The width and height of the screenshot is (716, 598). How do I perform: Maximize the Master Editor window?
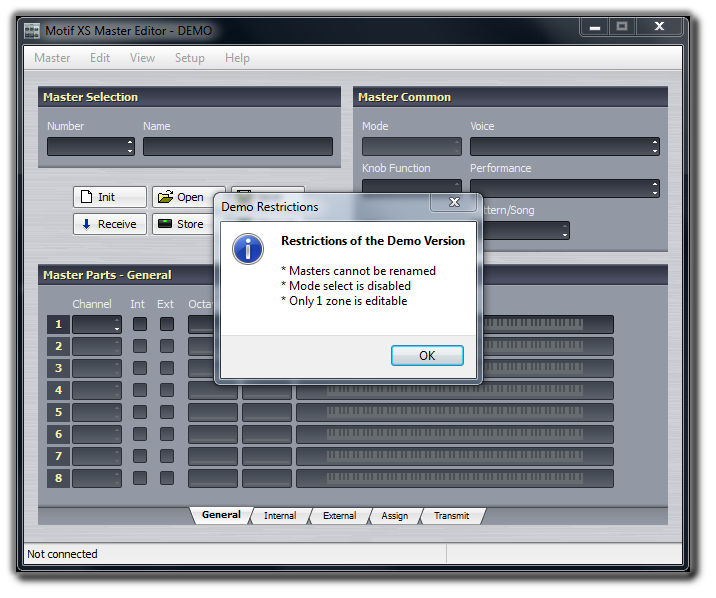pos(621,26)
